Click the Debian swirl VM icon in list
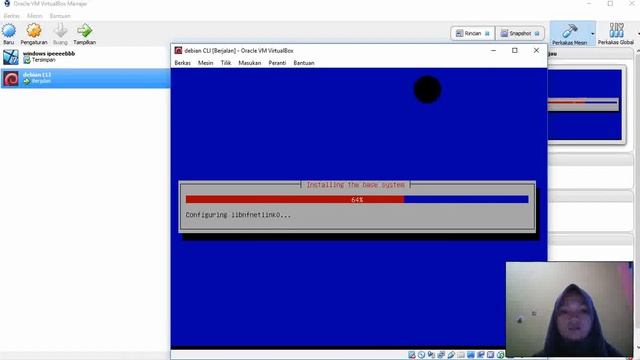The width and height of the screenshot is (640, 360). coord(11,78)
